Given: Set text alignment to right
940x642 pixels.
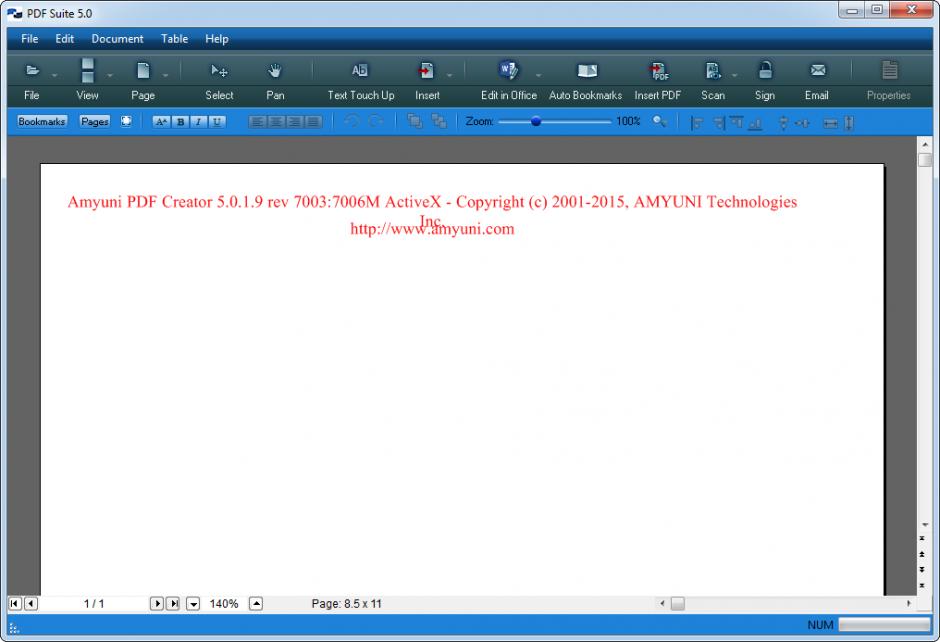Looking at the screenshot, I should tap(294, 122).
